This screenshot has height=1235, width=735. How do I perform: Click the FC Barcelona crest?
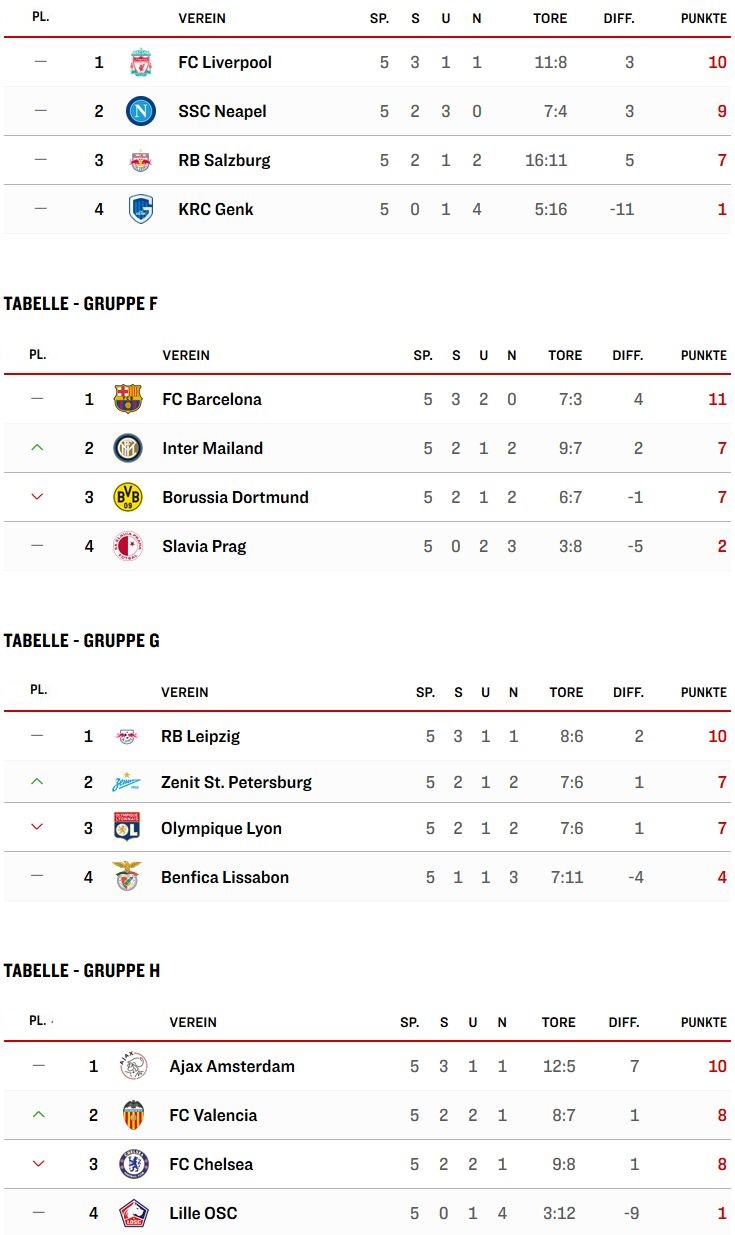pos(128,399)
